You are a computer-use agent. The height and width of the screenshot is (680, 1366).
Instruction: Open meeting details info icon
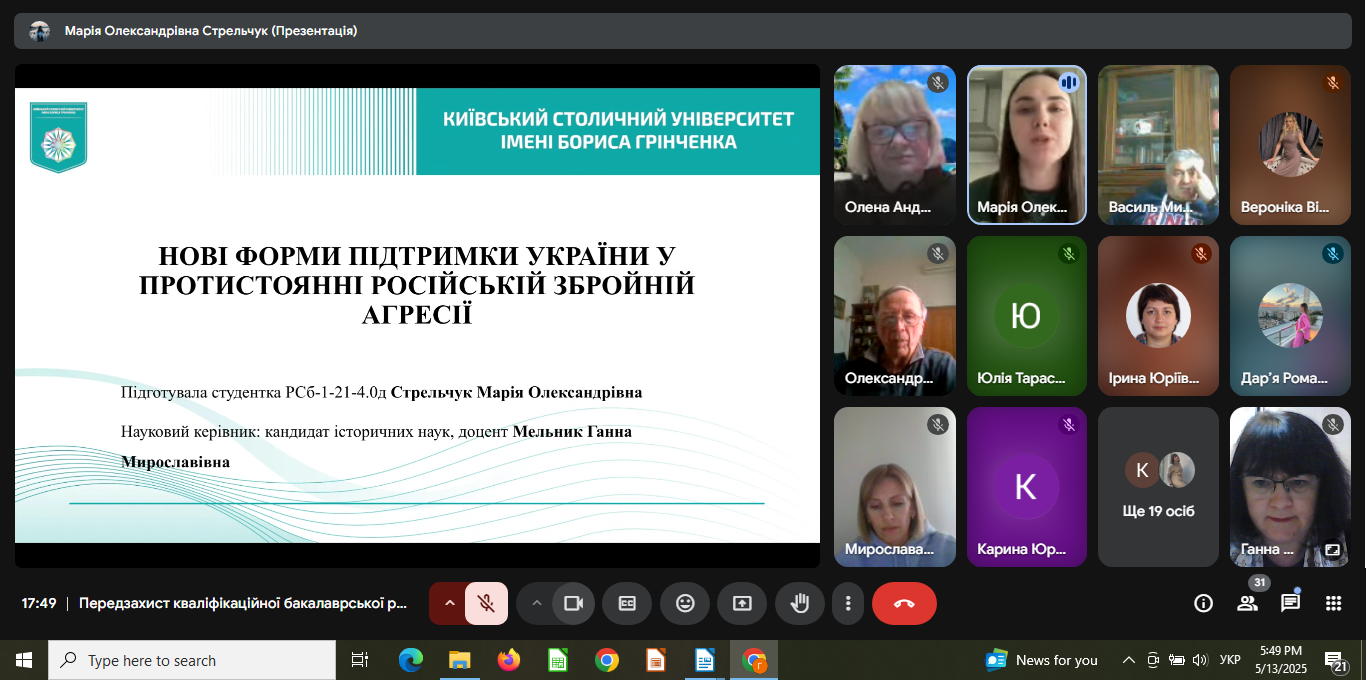click(1204, 603)
